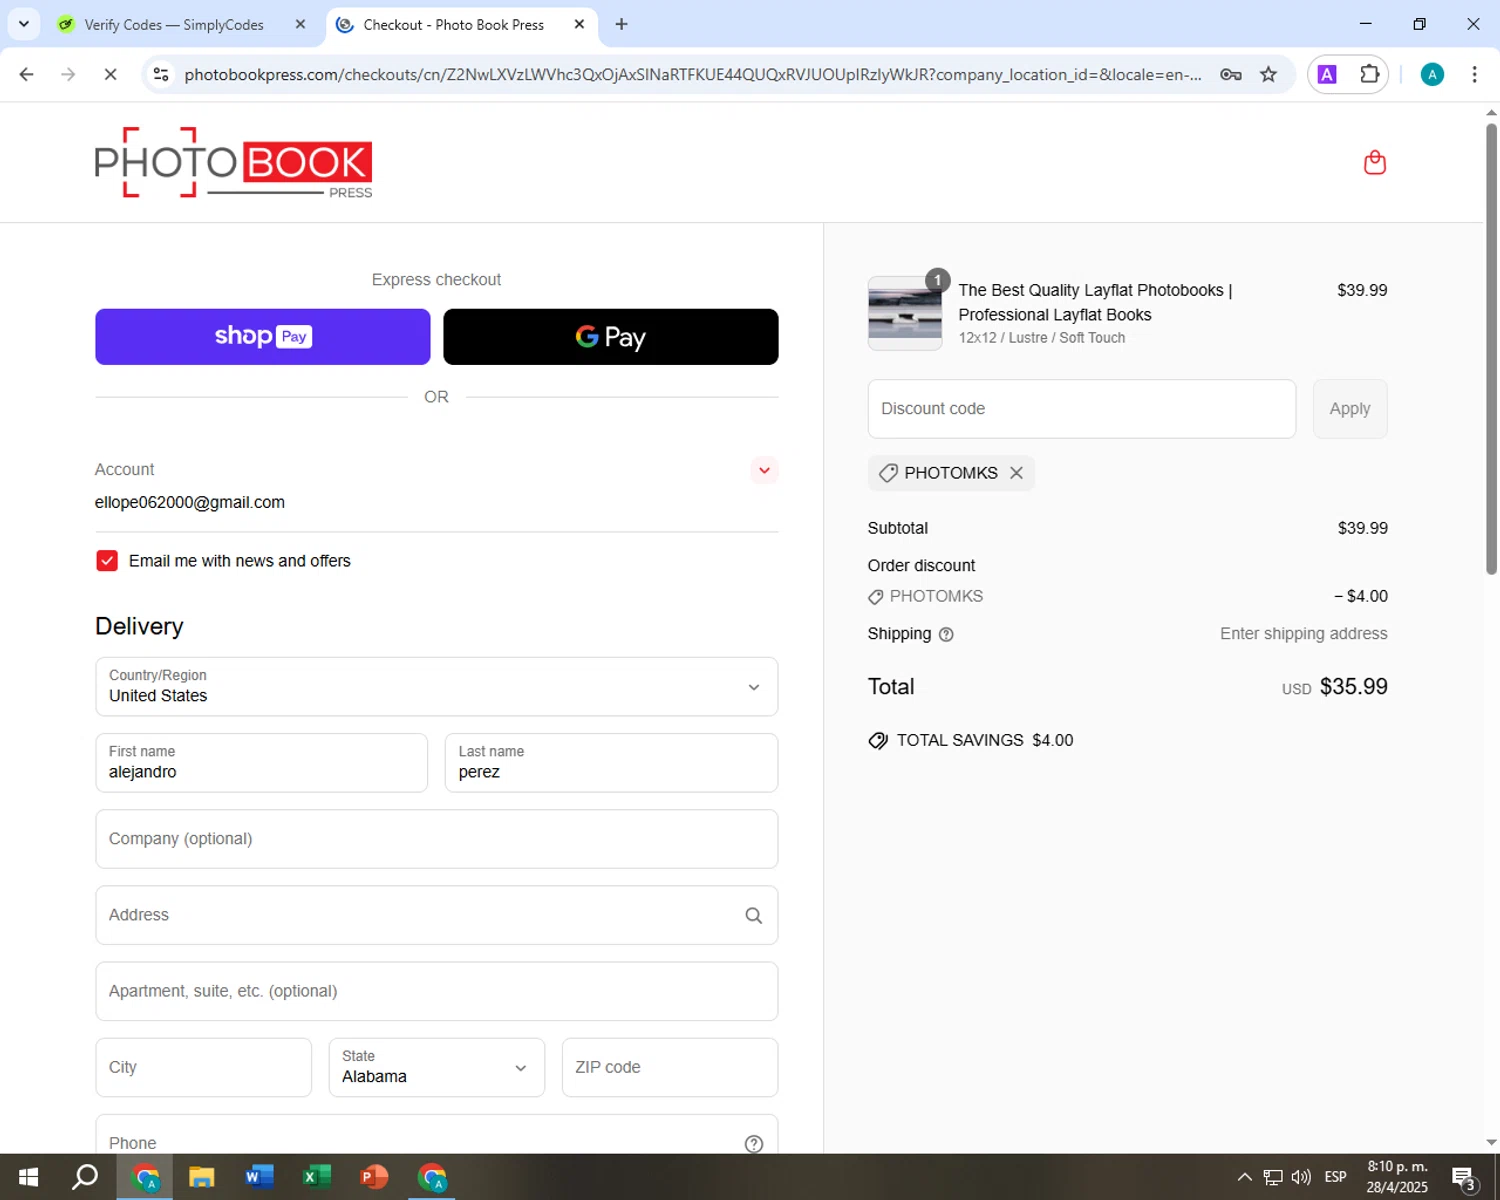1500x1200 pixels.
Task: Click the Phone input field
Action: coord(437,1135)
